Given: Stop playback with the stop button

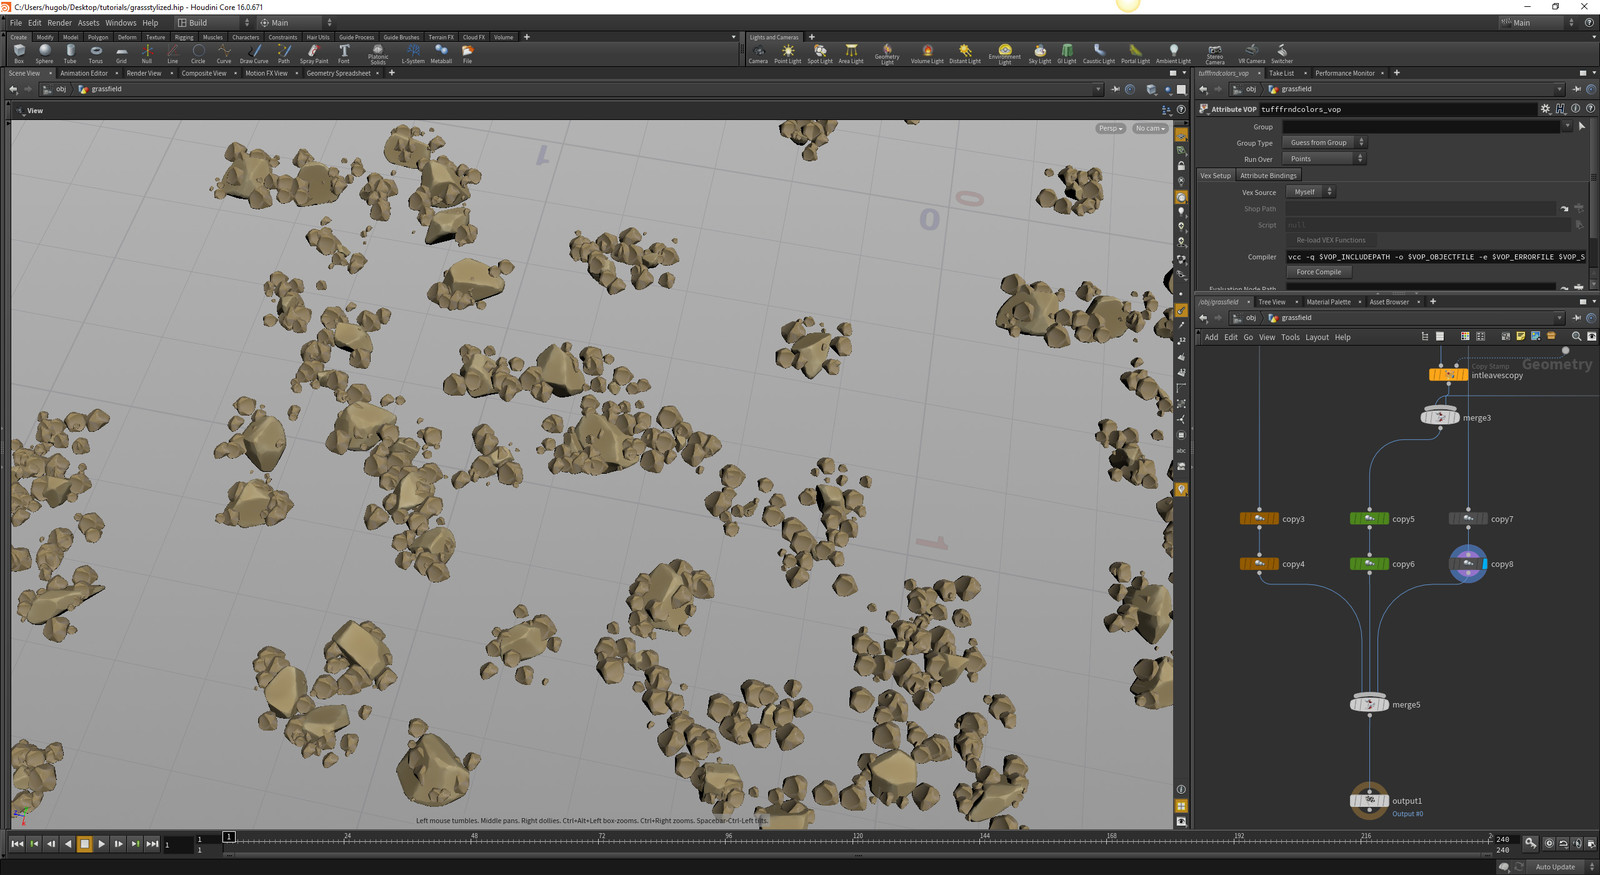Looking at the screenshot, I should 85,844.
